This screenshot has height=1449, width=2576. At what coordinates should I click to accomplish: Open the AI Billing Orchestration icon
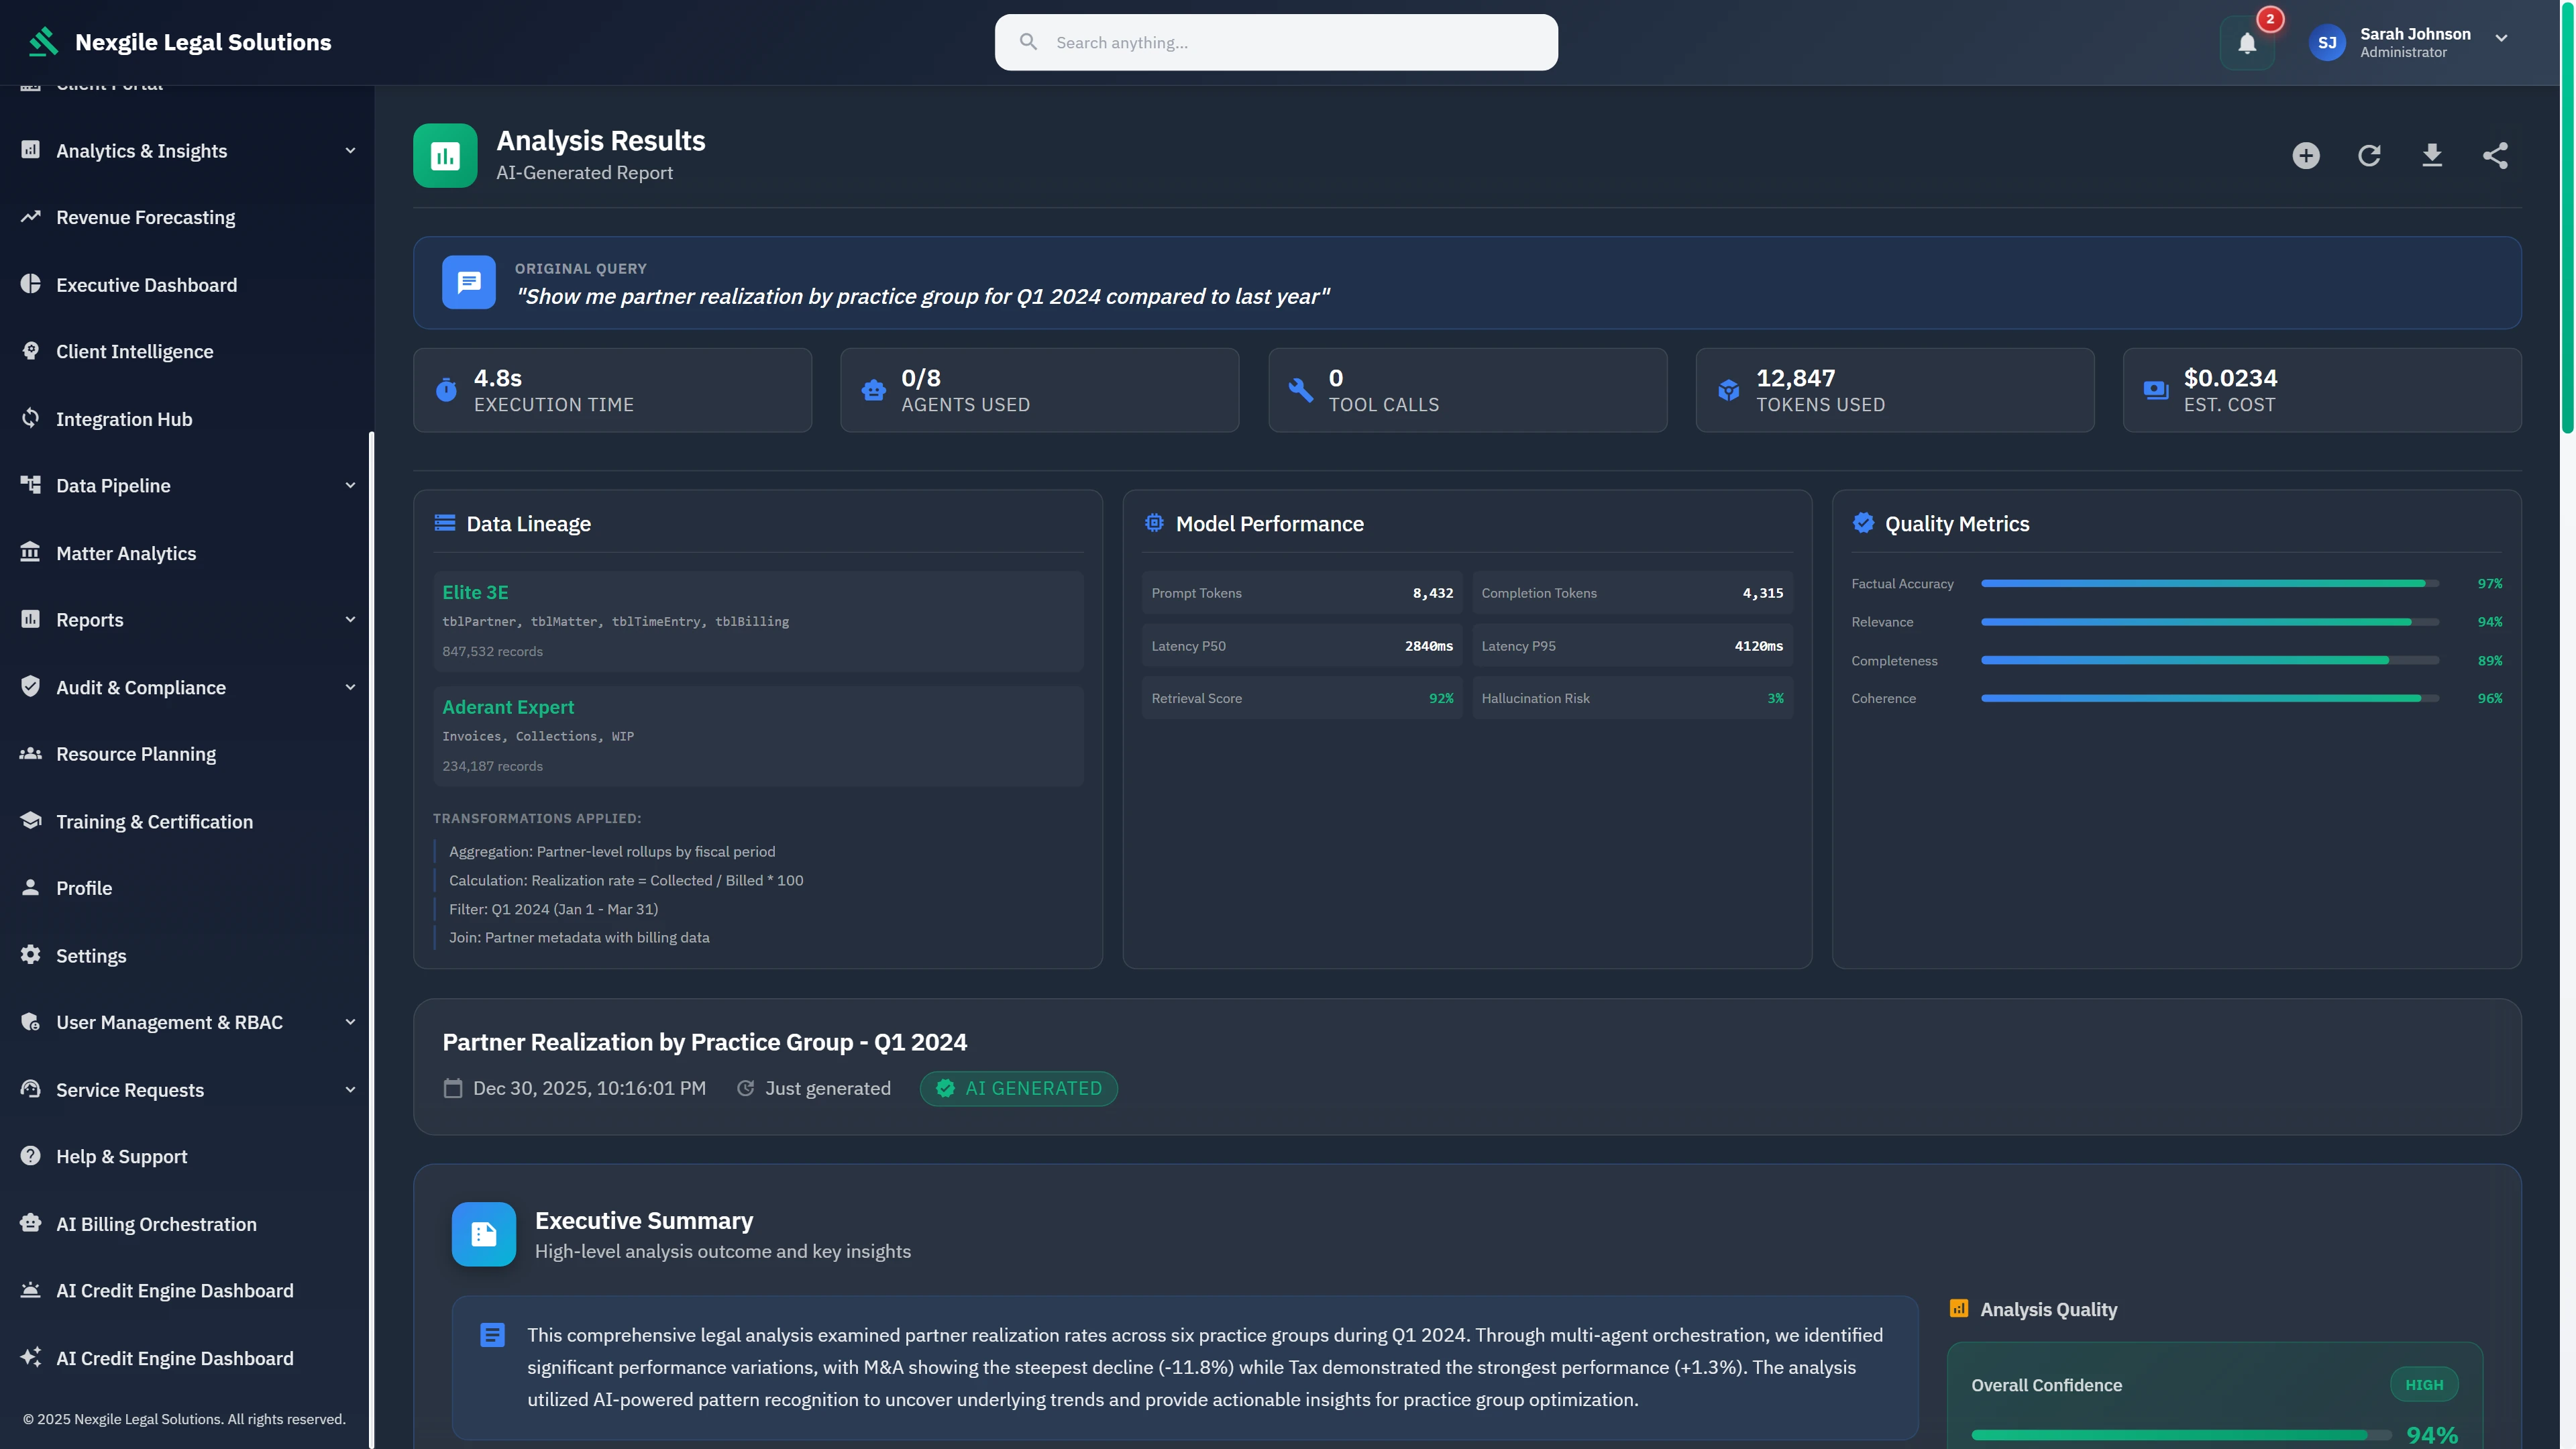click(30, 1223)
